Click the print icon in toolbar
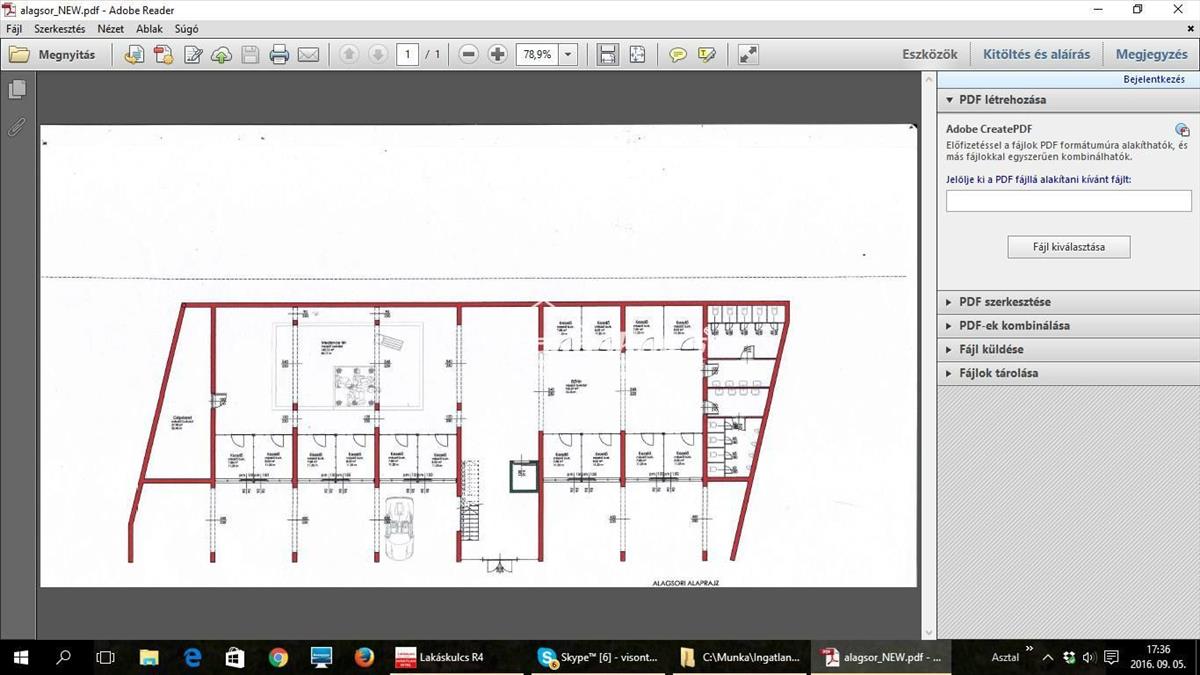 pyautogui.click(x=279, y=55)
